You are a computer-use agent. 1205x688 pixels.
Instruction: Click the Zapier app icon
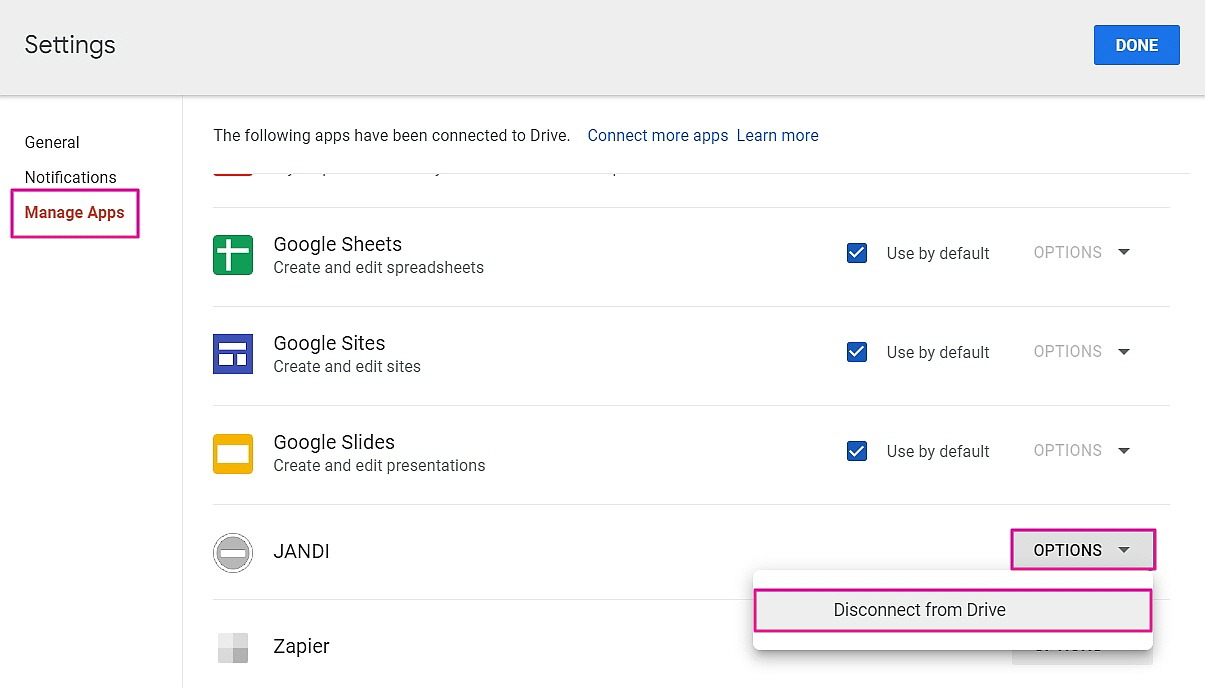coord(233,648)
